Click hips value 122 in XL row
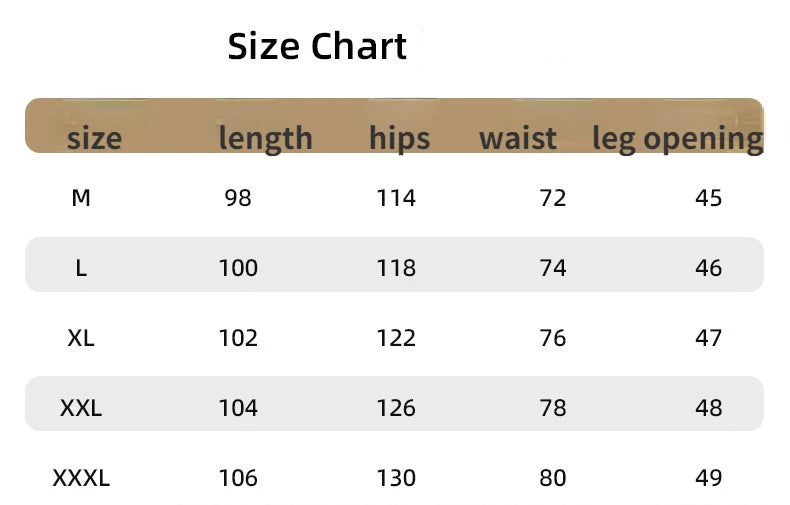 click(397, 338)
